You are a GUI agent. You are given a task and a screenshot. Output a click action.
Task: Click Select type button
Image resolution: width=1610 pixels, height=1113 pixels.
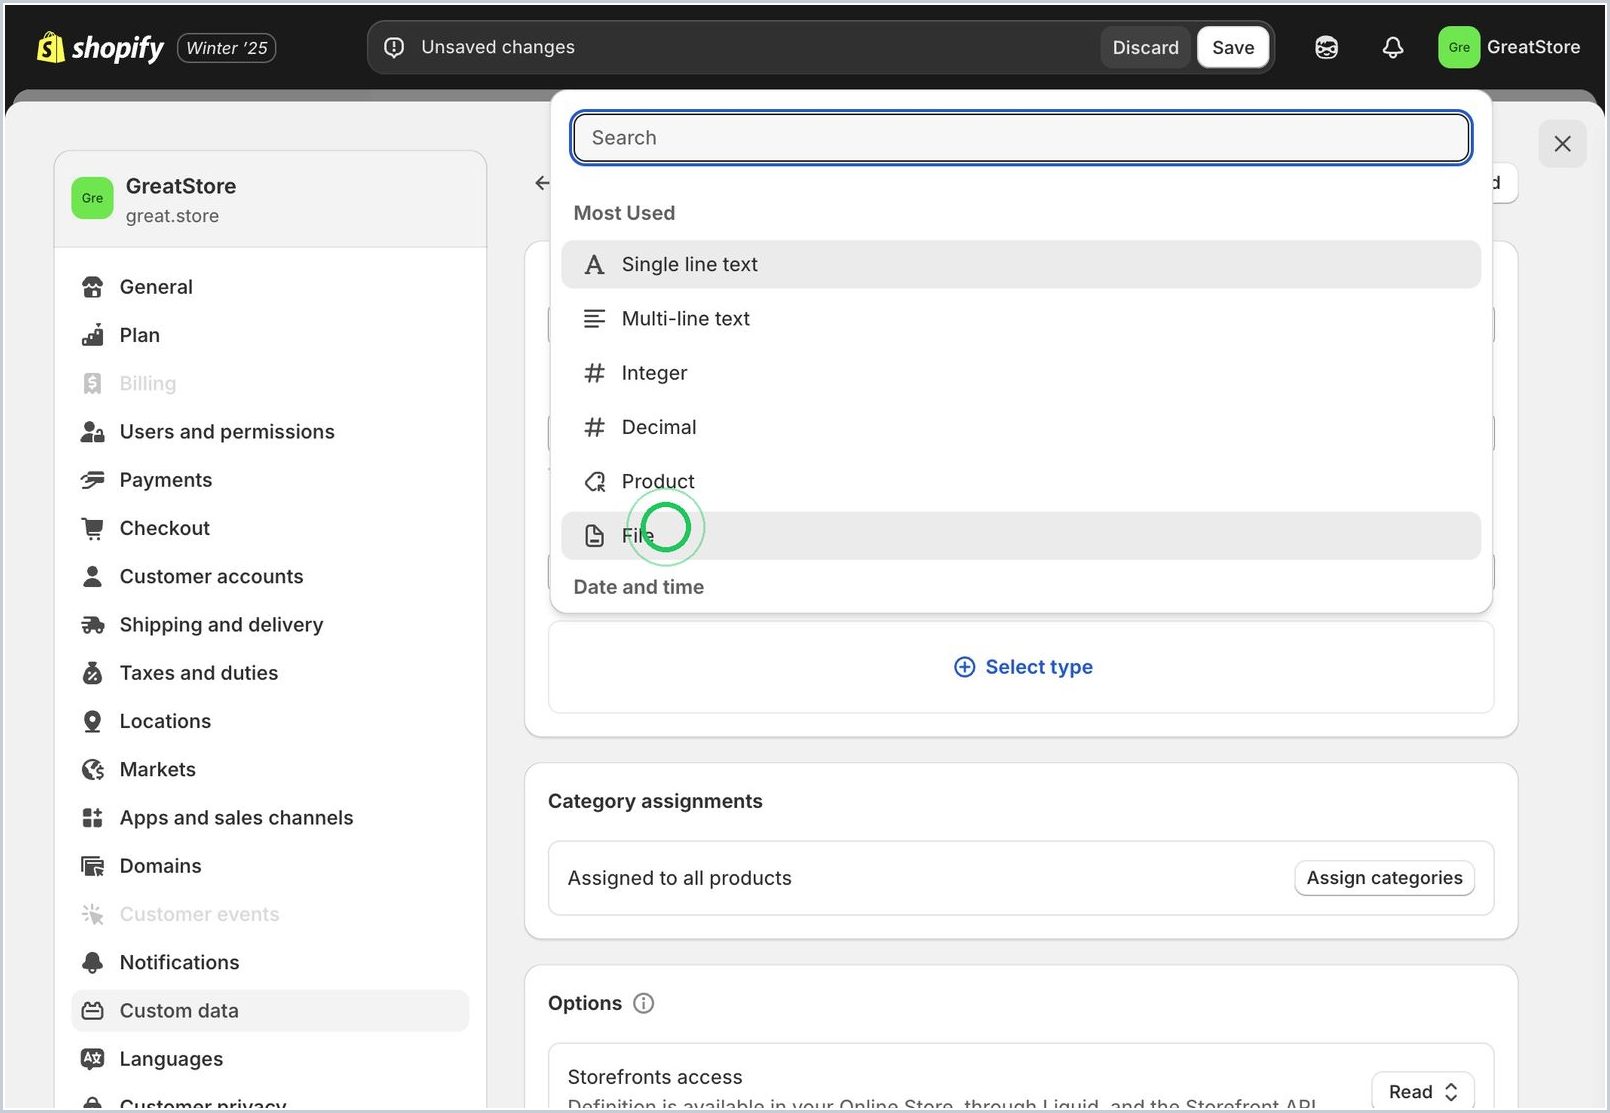[x=1023, y=667]
